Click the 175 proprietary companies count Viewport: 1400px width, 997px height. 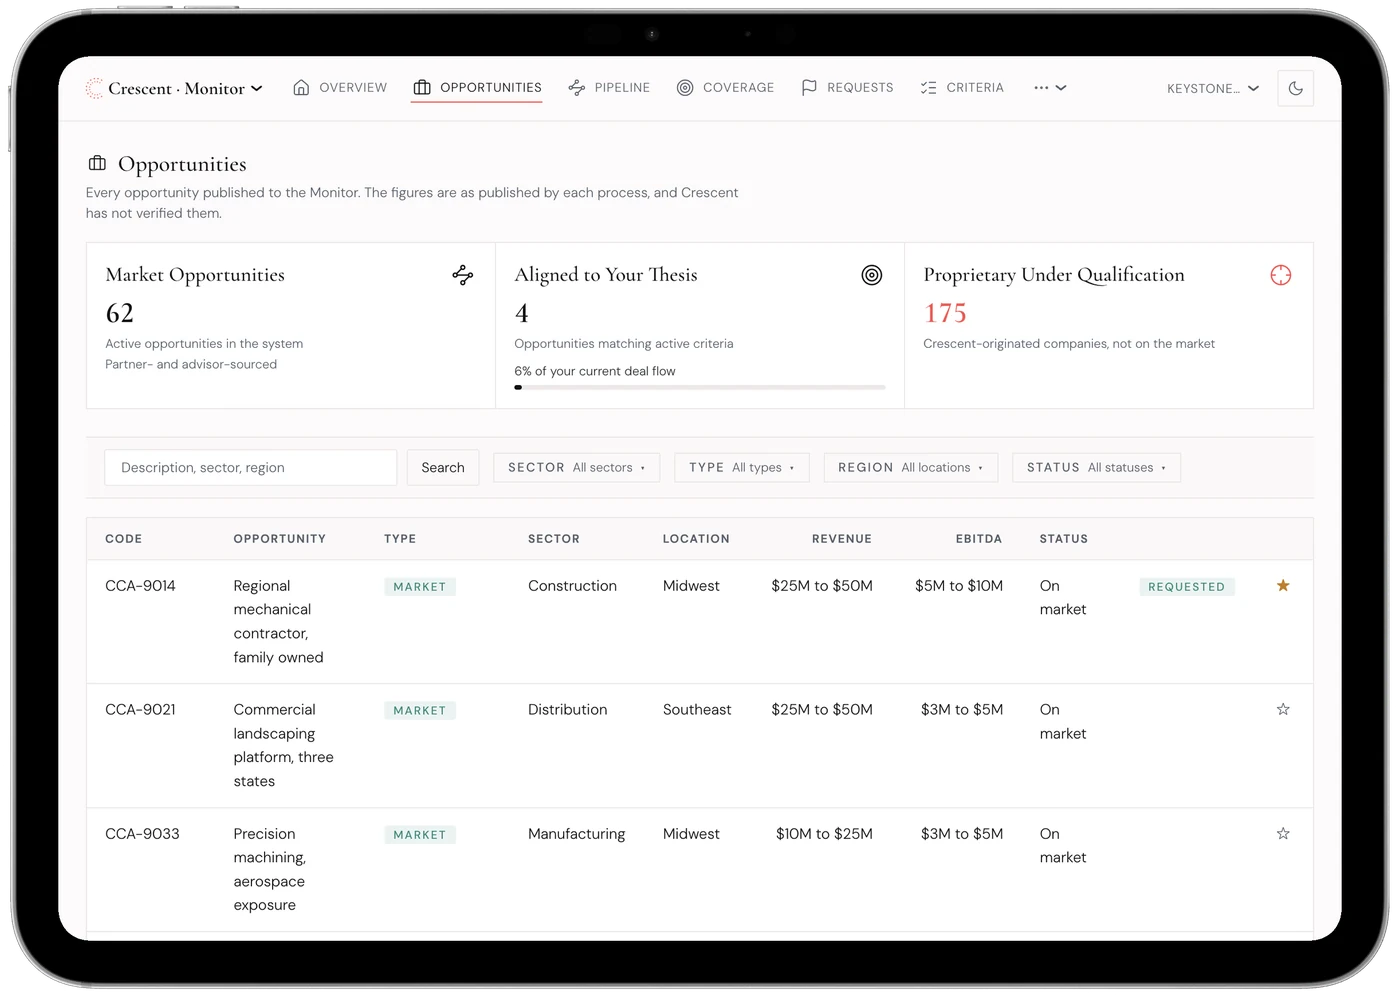(945, 314)
